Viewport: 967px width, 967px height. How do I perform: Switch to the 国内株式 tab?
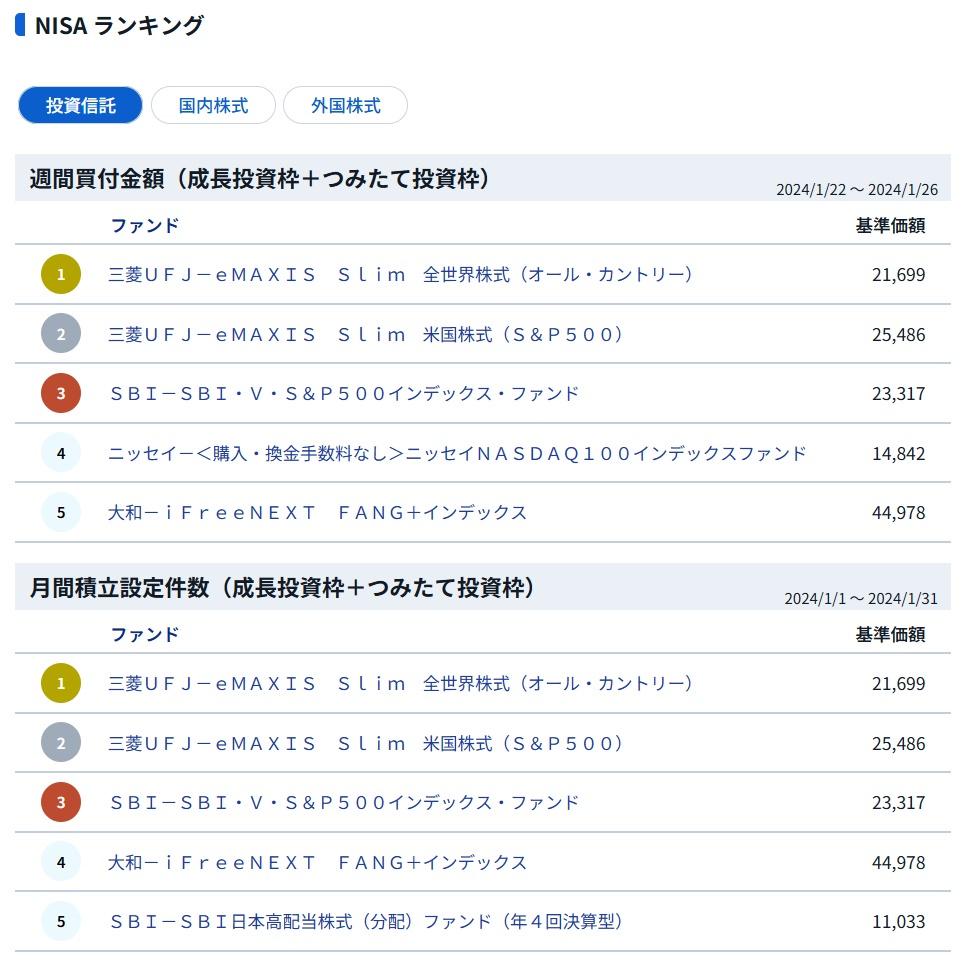click(213, 105)
